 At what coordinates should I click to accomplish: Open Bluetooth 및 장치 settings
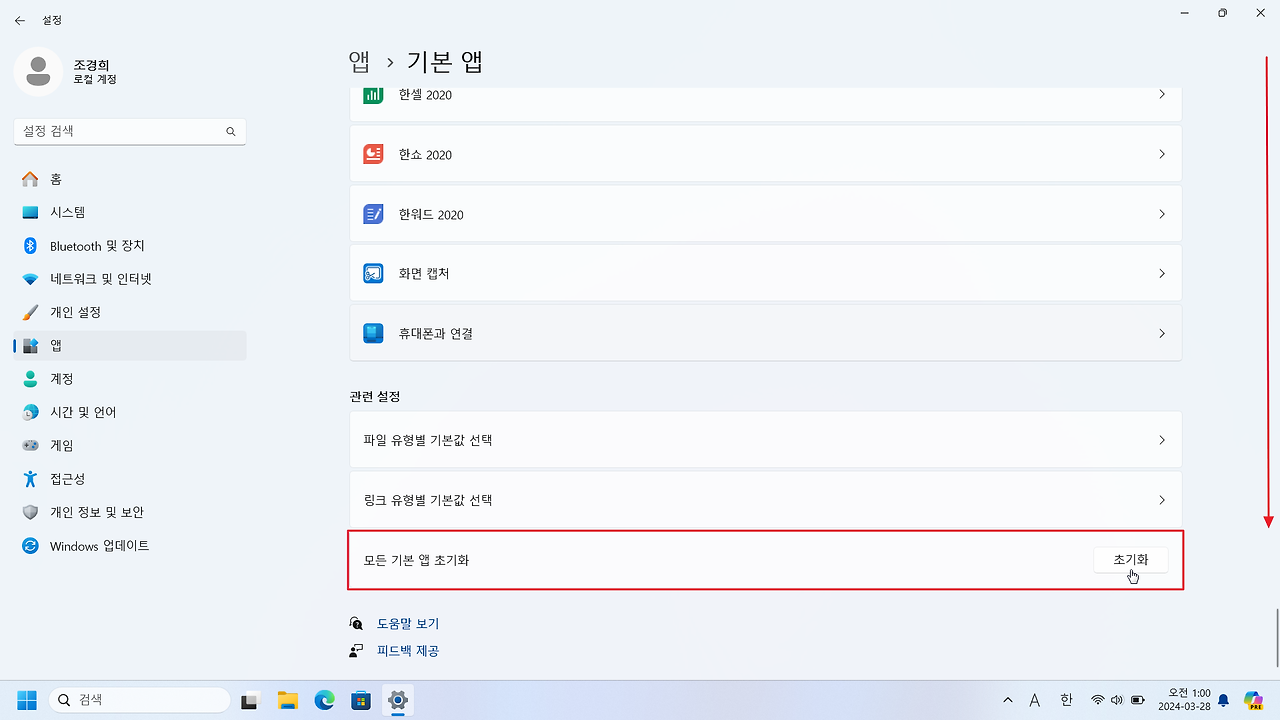click(x=130, y=246)
